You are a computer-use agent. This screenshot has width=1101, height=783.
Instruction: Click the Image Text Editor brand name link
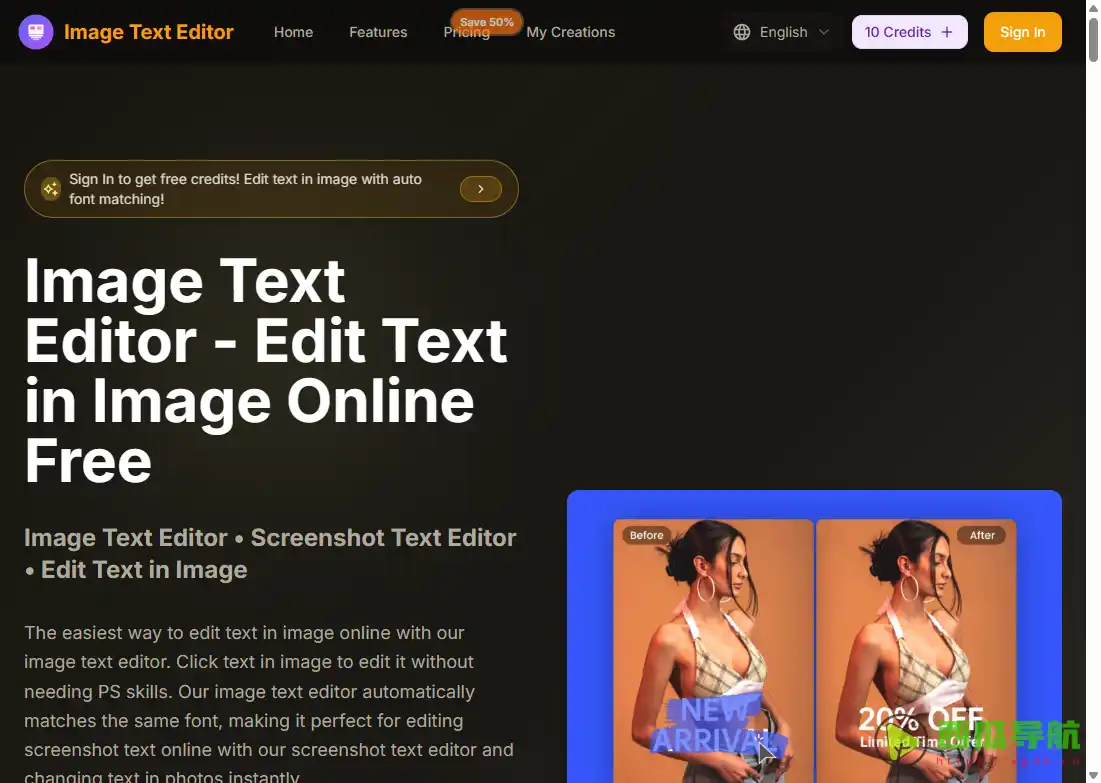point(148,32)
